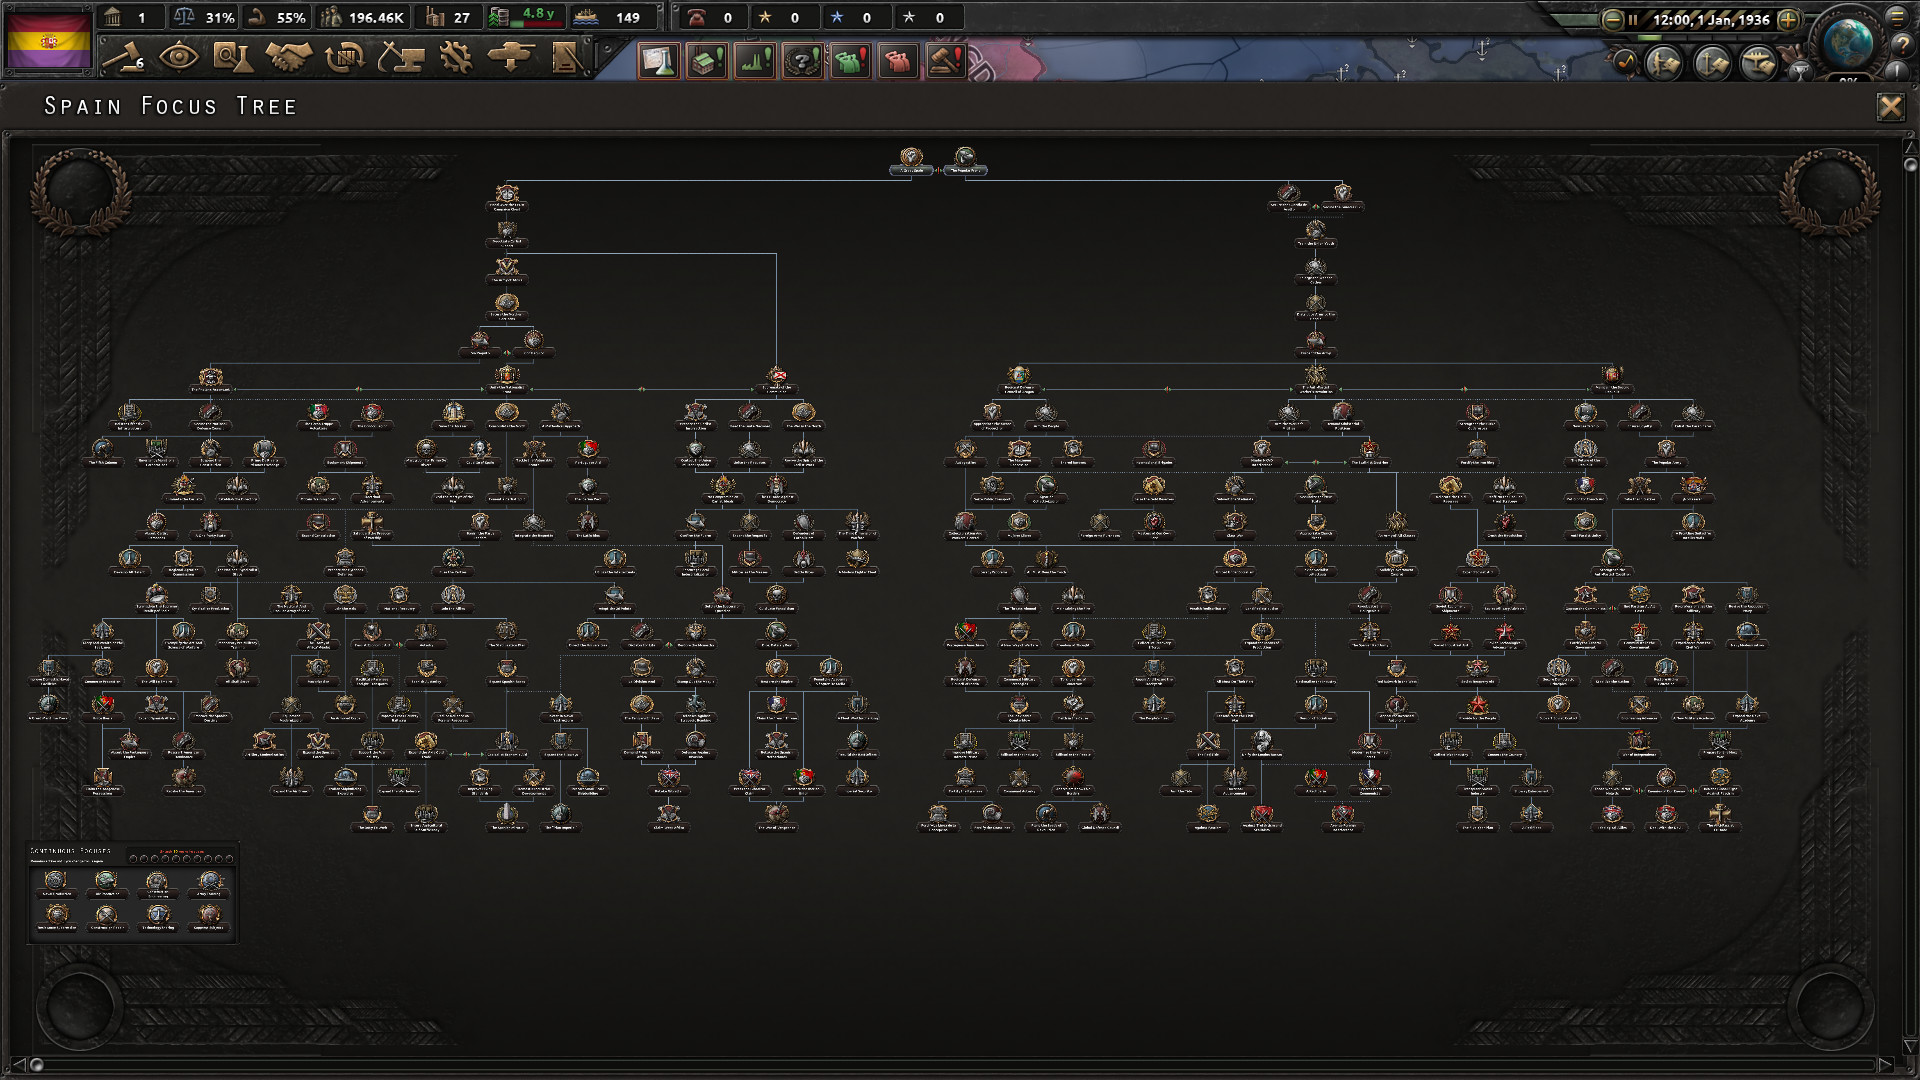Select the Naval Production continuous focus
The width and height of the screenshot is (1920, 1080).
[x=56, y=886]
